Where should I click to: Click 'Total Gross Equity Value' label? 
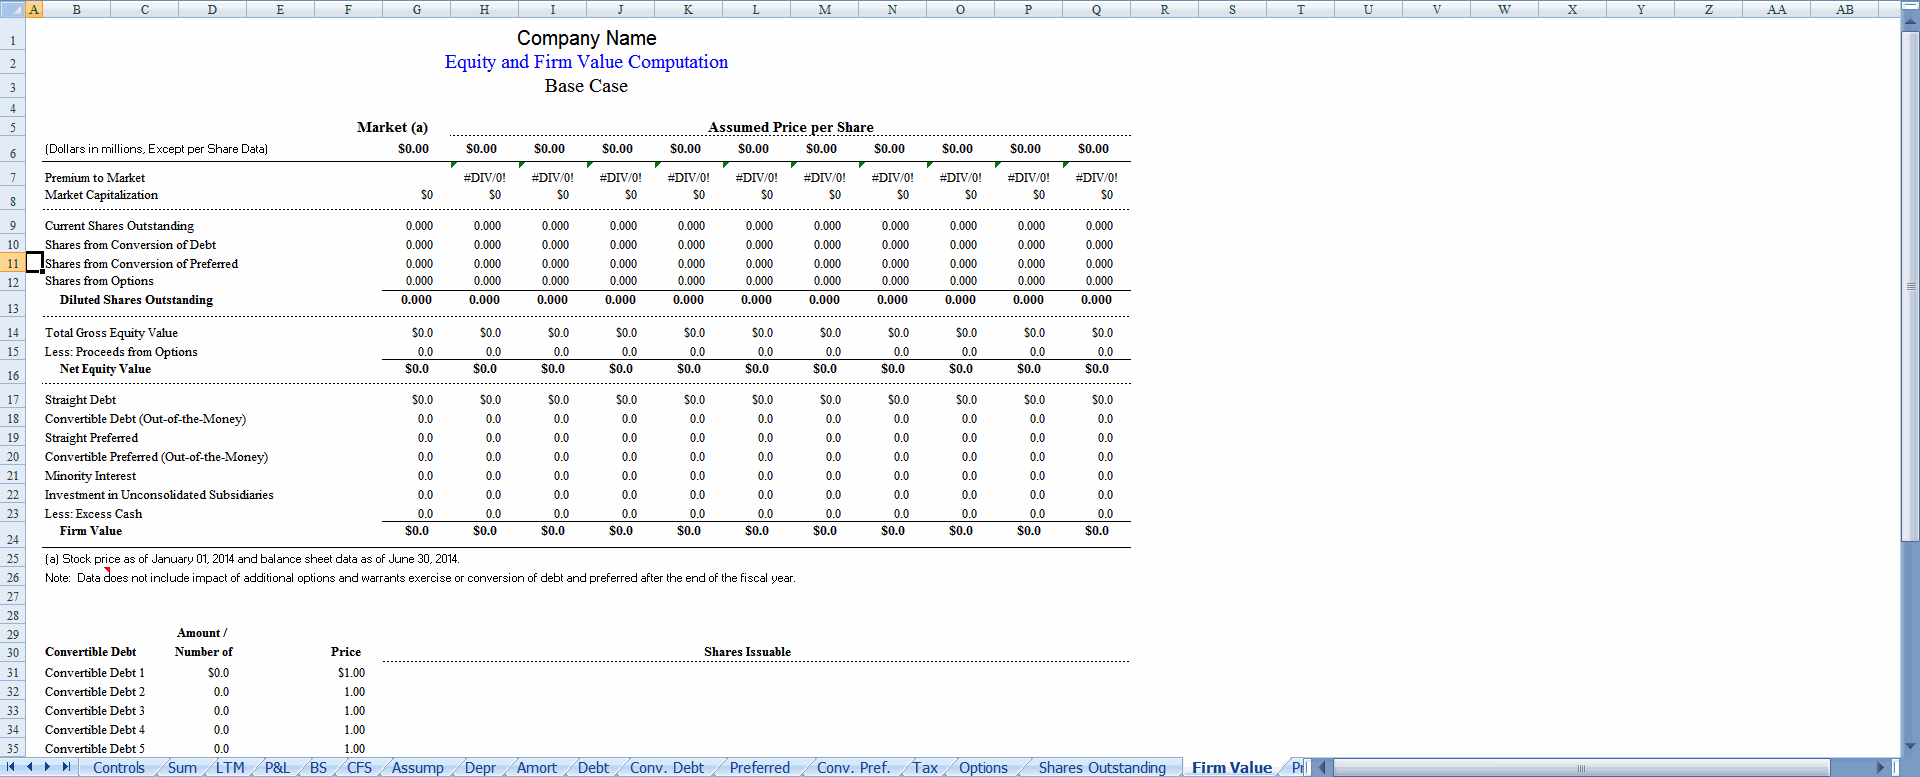point(111,333)
